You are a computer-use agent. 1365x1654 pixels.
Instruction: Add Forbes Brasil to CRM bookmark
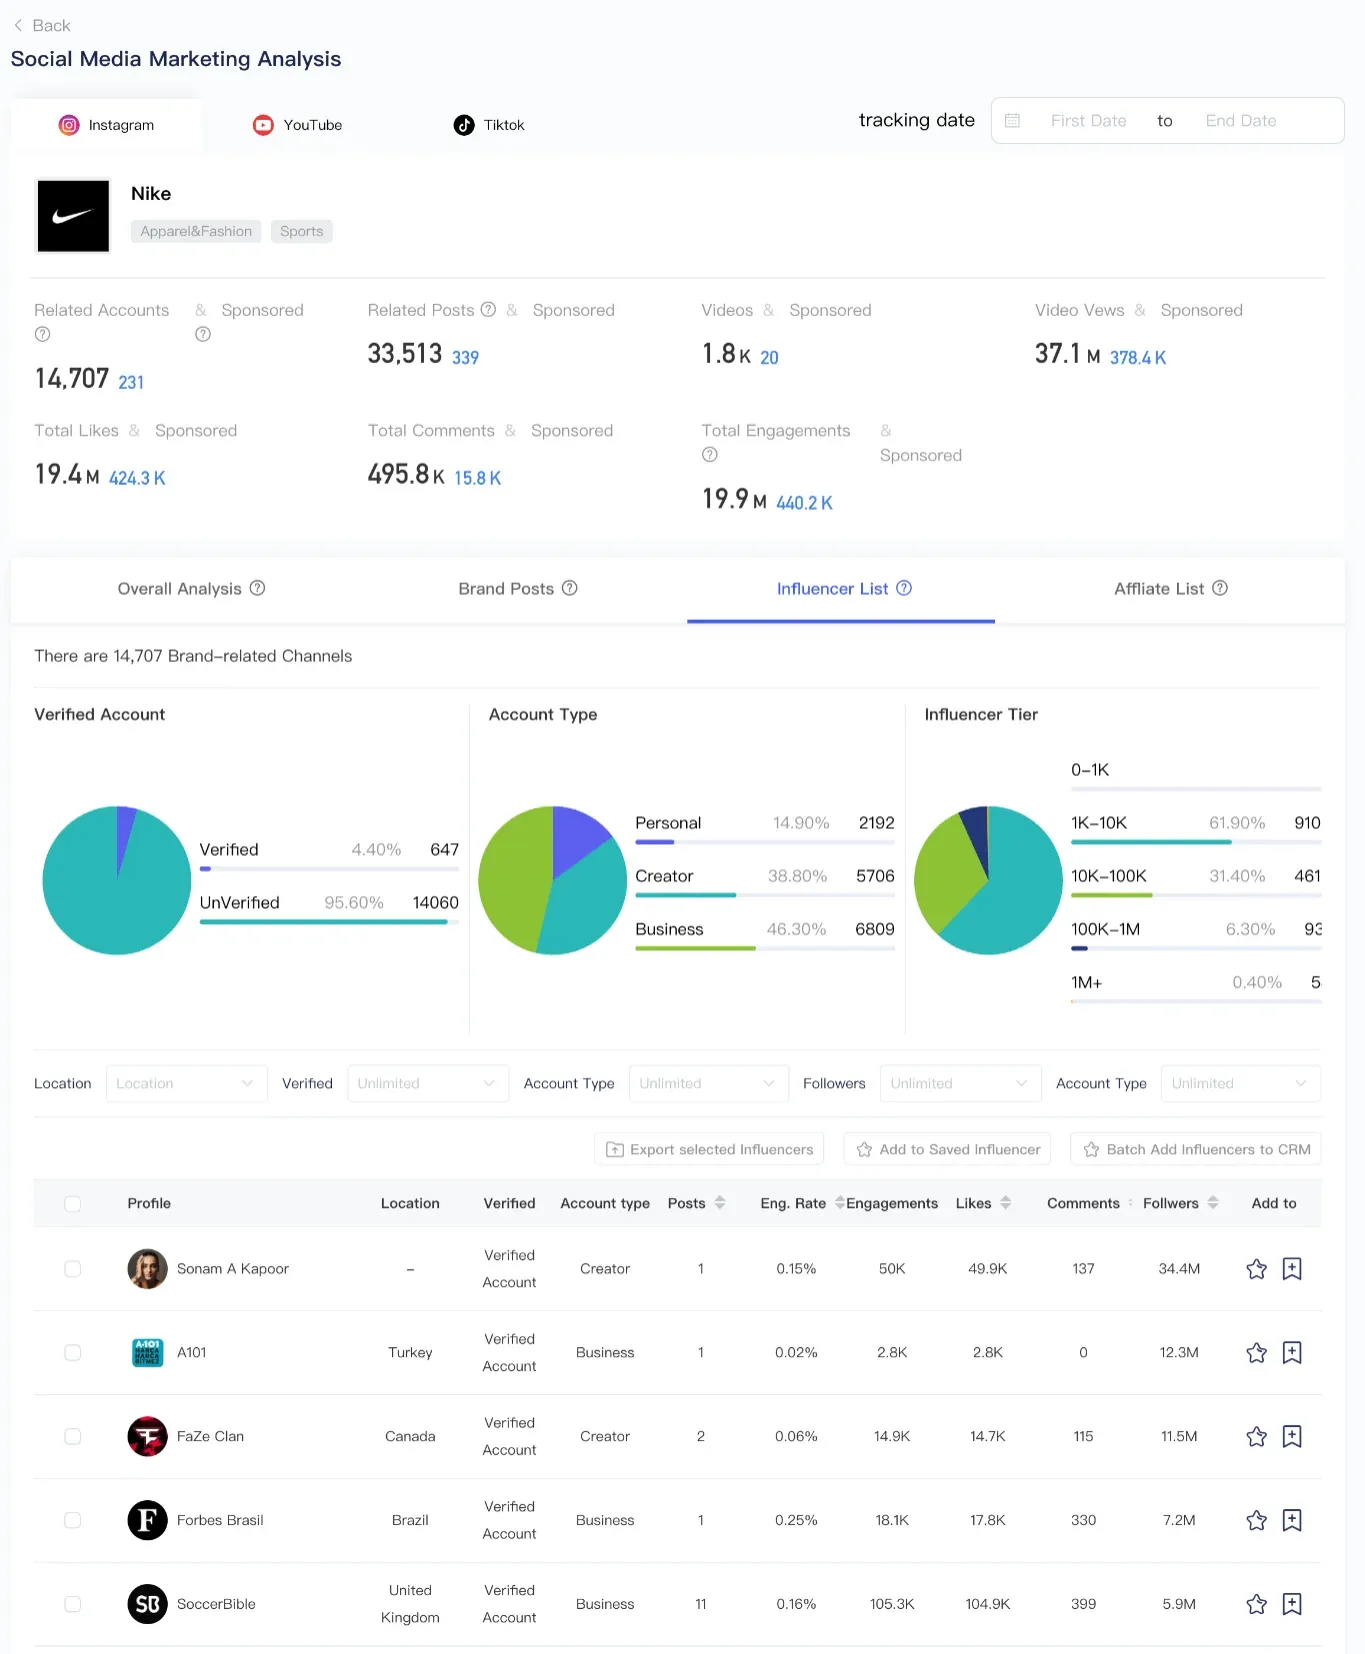1292,1521
